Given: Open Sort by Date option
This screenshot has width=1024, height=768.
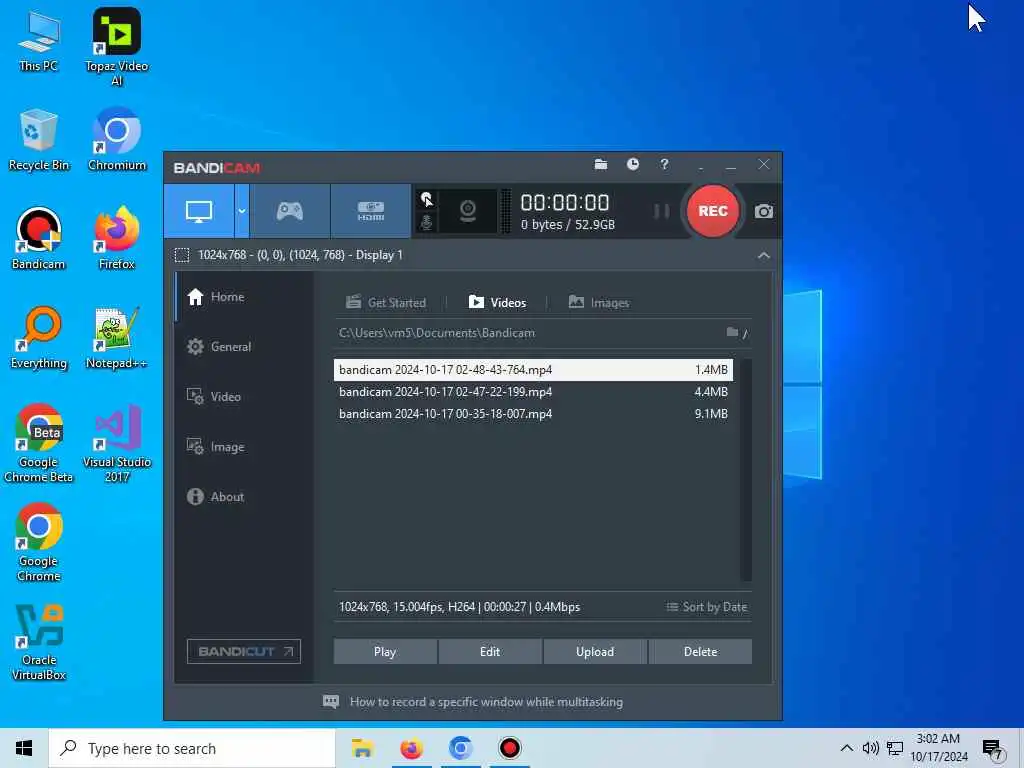Looking at the screenshot, I should [707, 607].
